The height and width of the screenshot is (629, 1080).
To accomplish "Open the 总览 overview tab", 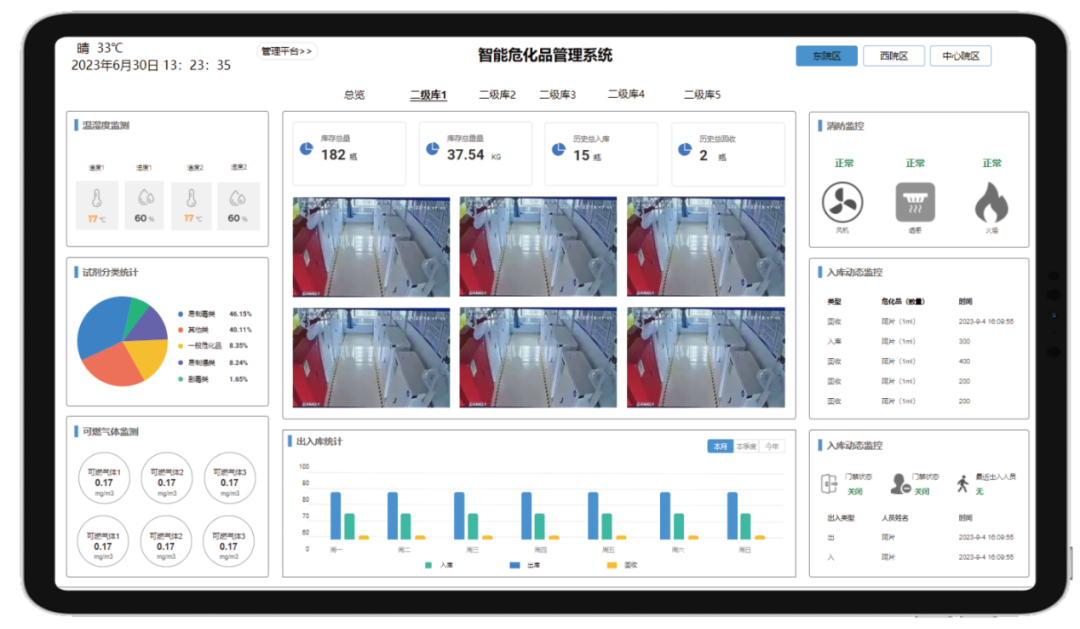I will [354, 95].
